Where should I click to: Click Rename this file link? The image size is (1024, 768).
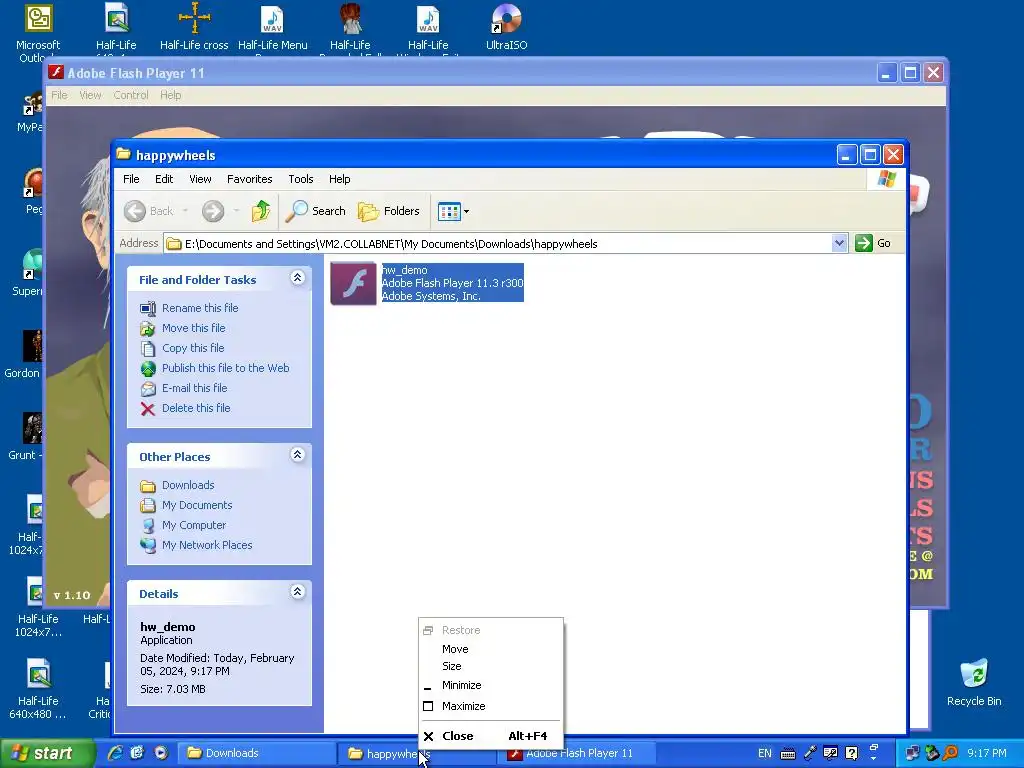coord(200,308)
